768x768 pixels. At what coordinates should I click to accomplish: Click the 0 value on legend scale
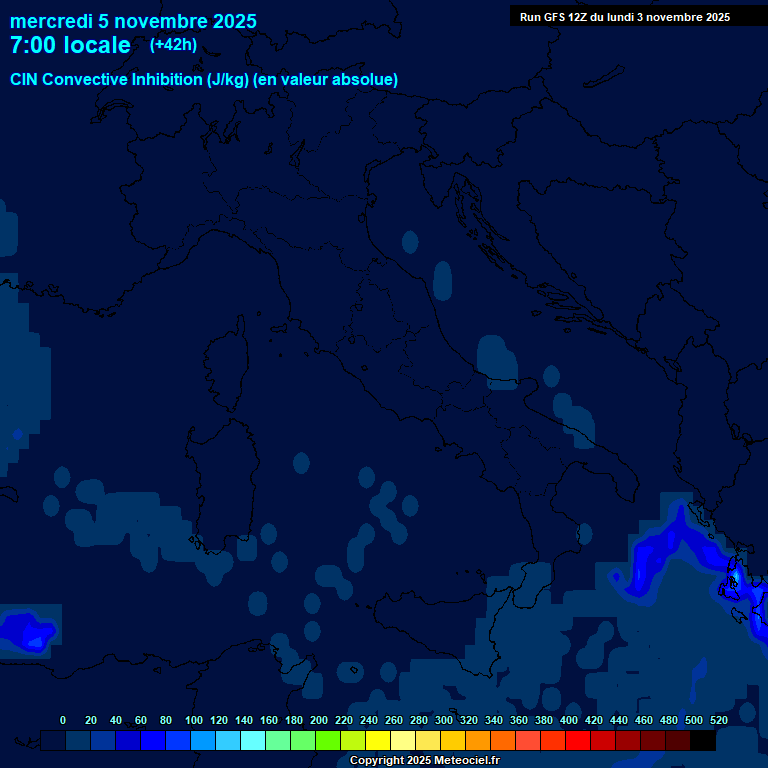63,720
